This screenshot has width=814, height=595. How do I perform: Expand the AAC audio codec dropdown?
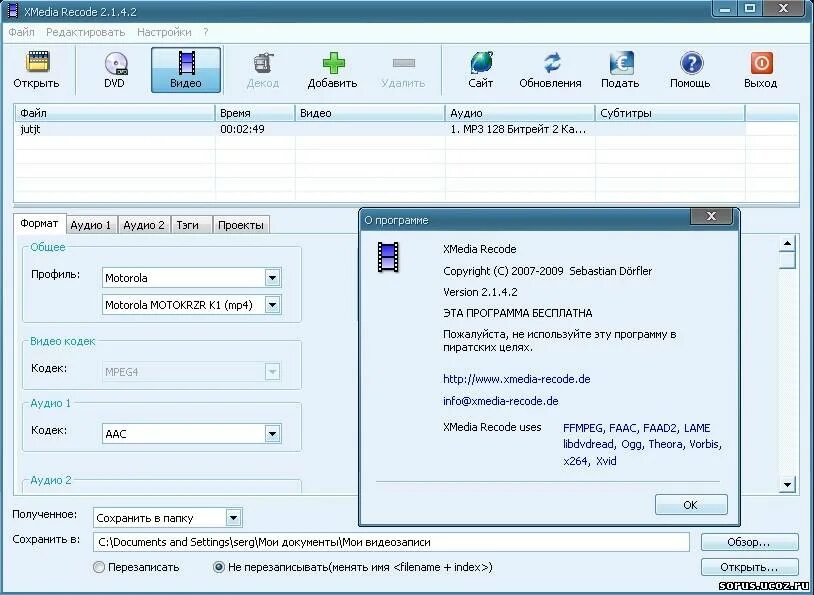point(273,434)
